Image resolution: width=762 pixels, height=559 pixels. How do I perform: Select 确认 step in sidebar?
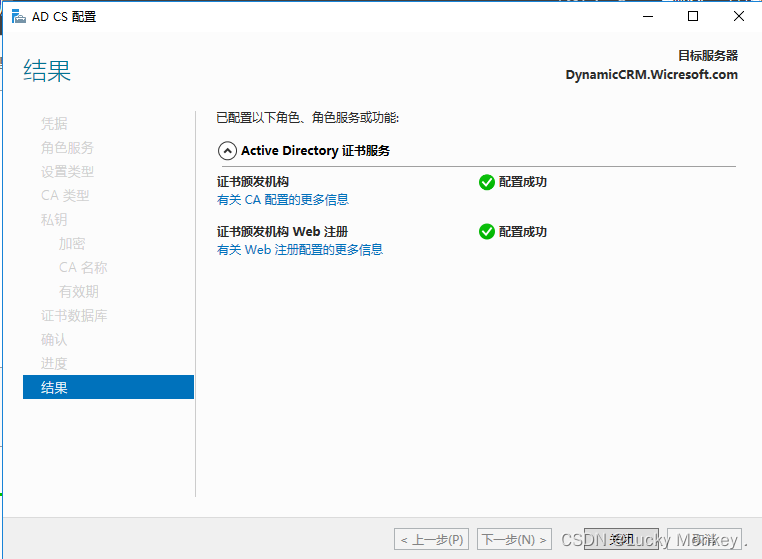(54, 339)
